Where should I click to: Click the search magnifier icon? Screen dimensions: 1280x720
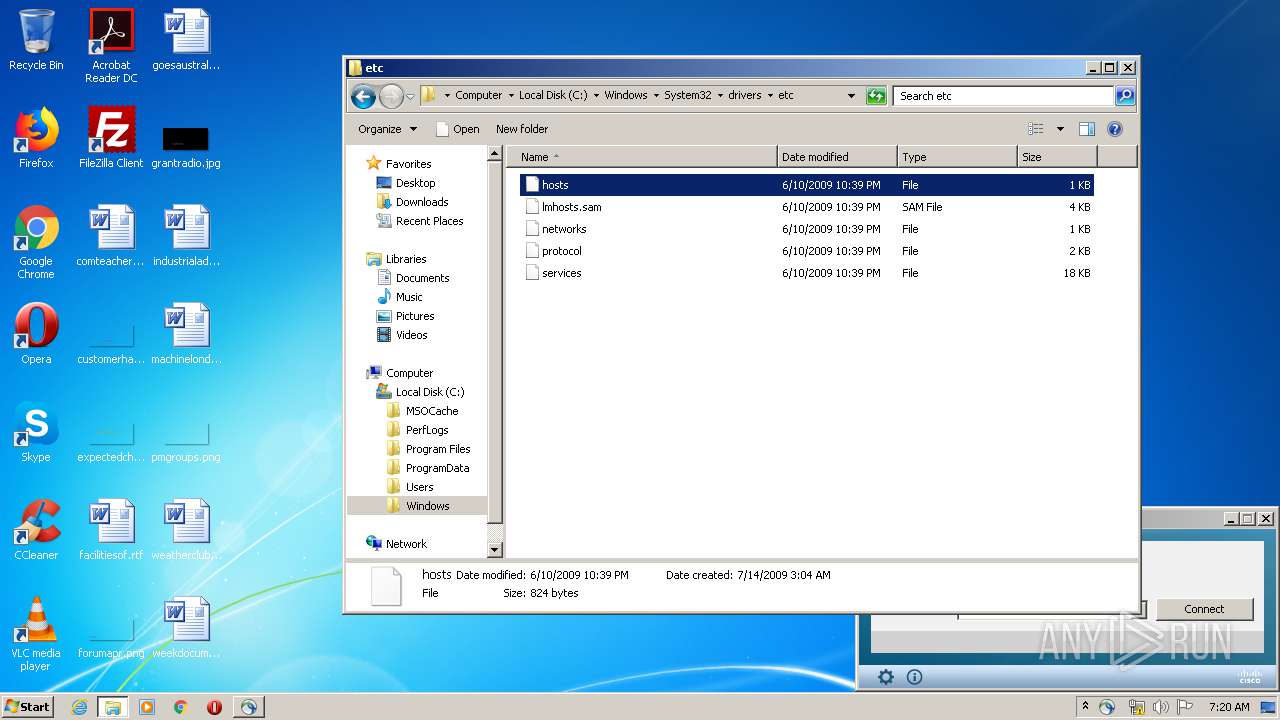click(x=1125, y=96)
